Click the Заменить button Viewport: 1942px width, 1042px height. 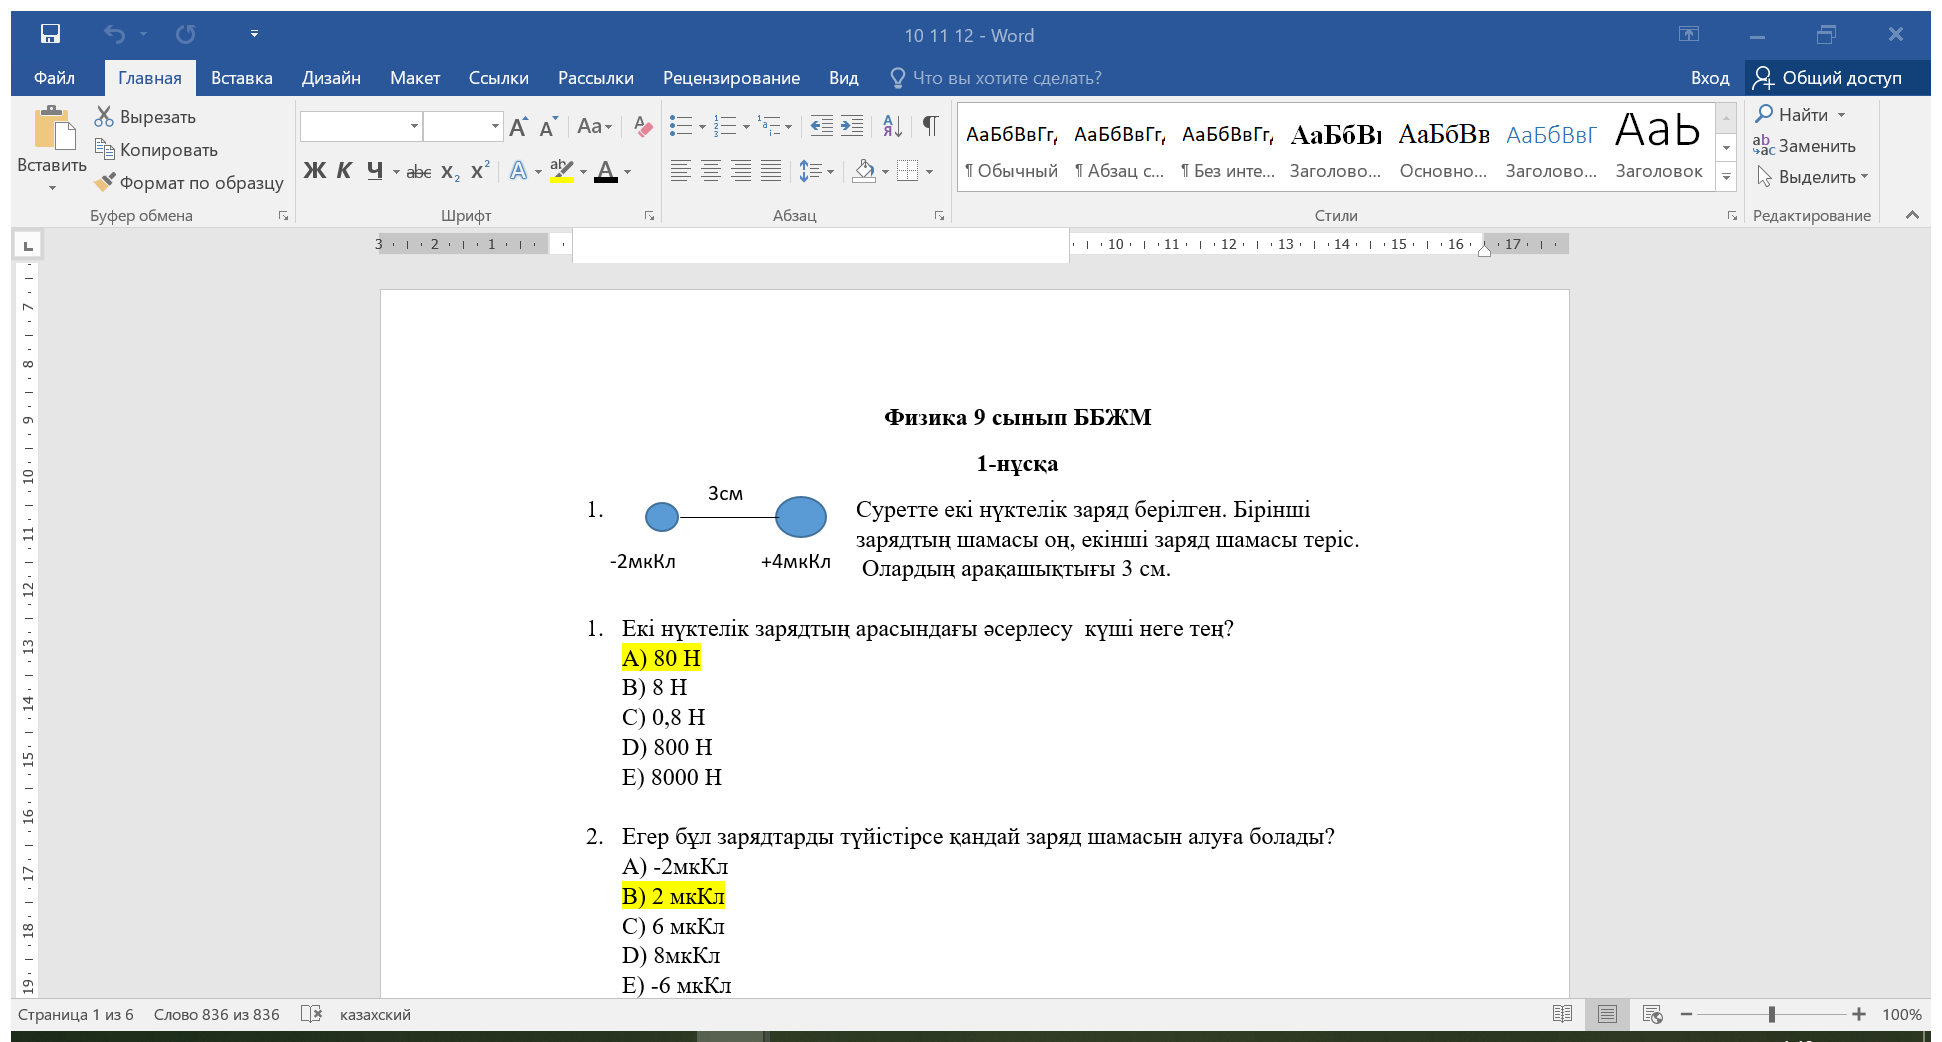pos(1805,146)
